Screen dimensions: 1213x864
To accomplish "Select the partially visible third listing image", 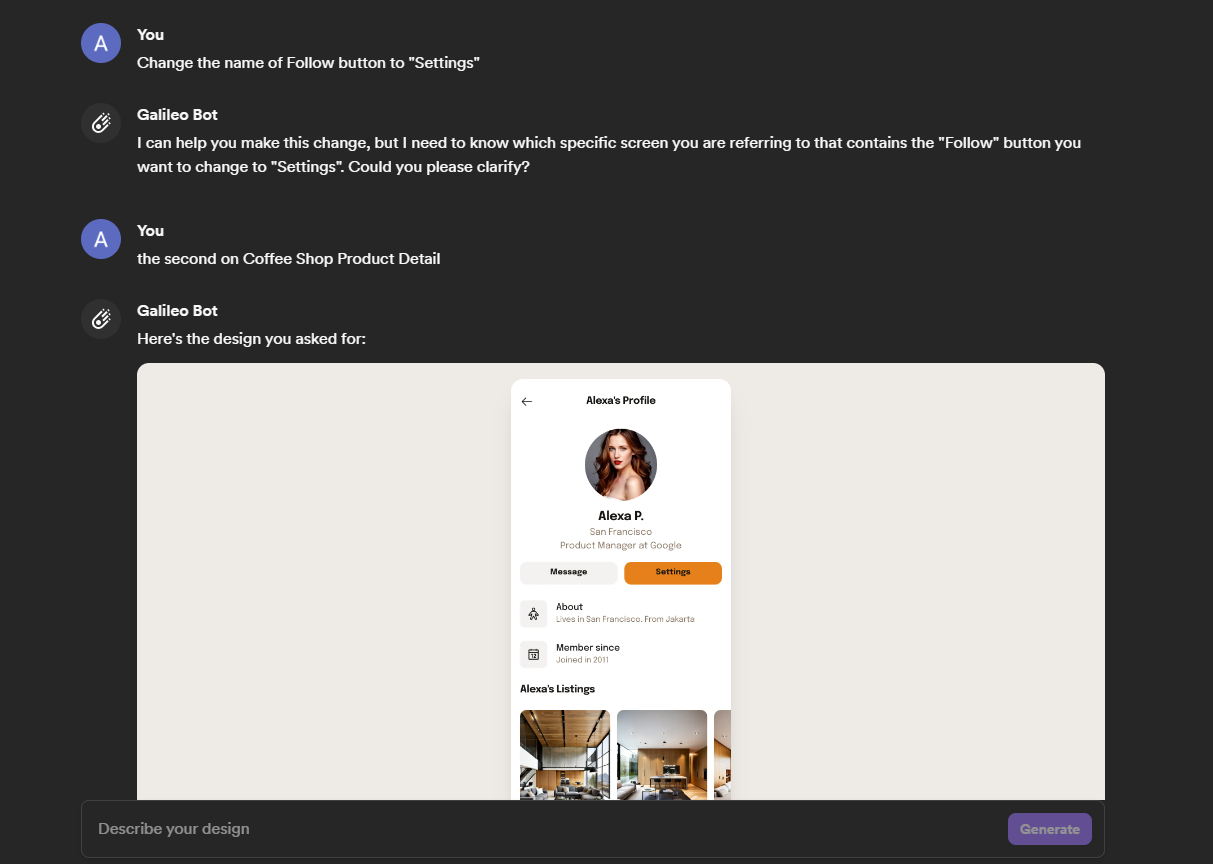I will (x=722, y=754).
